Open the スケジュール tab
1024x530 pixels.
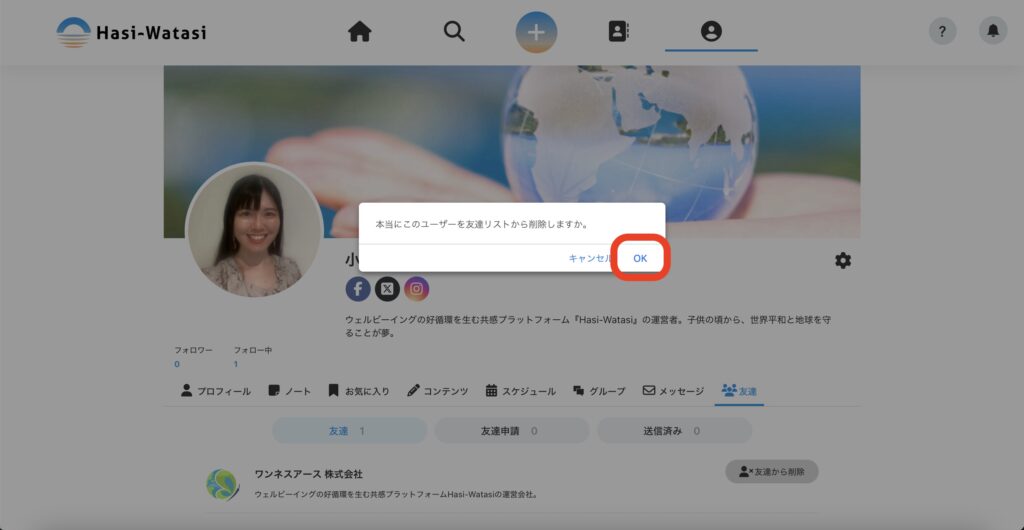[x=521, y=391]
